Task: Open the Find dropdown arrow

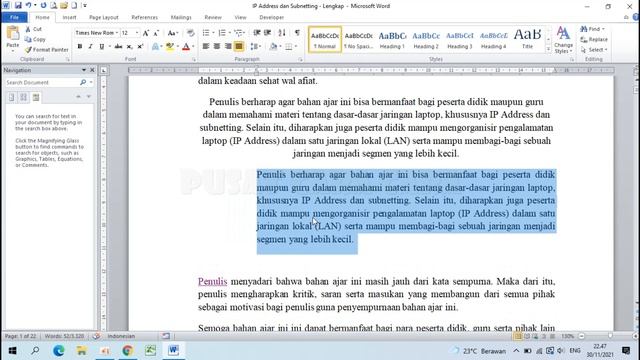Action: click(603, 29)
